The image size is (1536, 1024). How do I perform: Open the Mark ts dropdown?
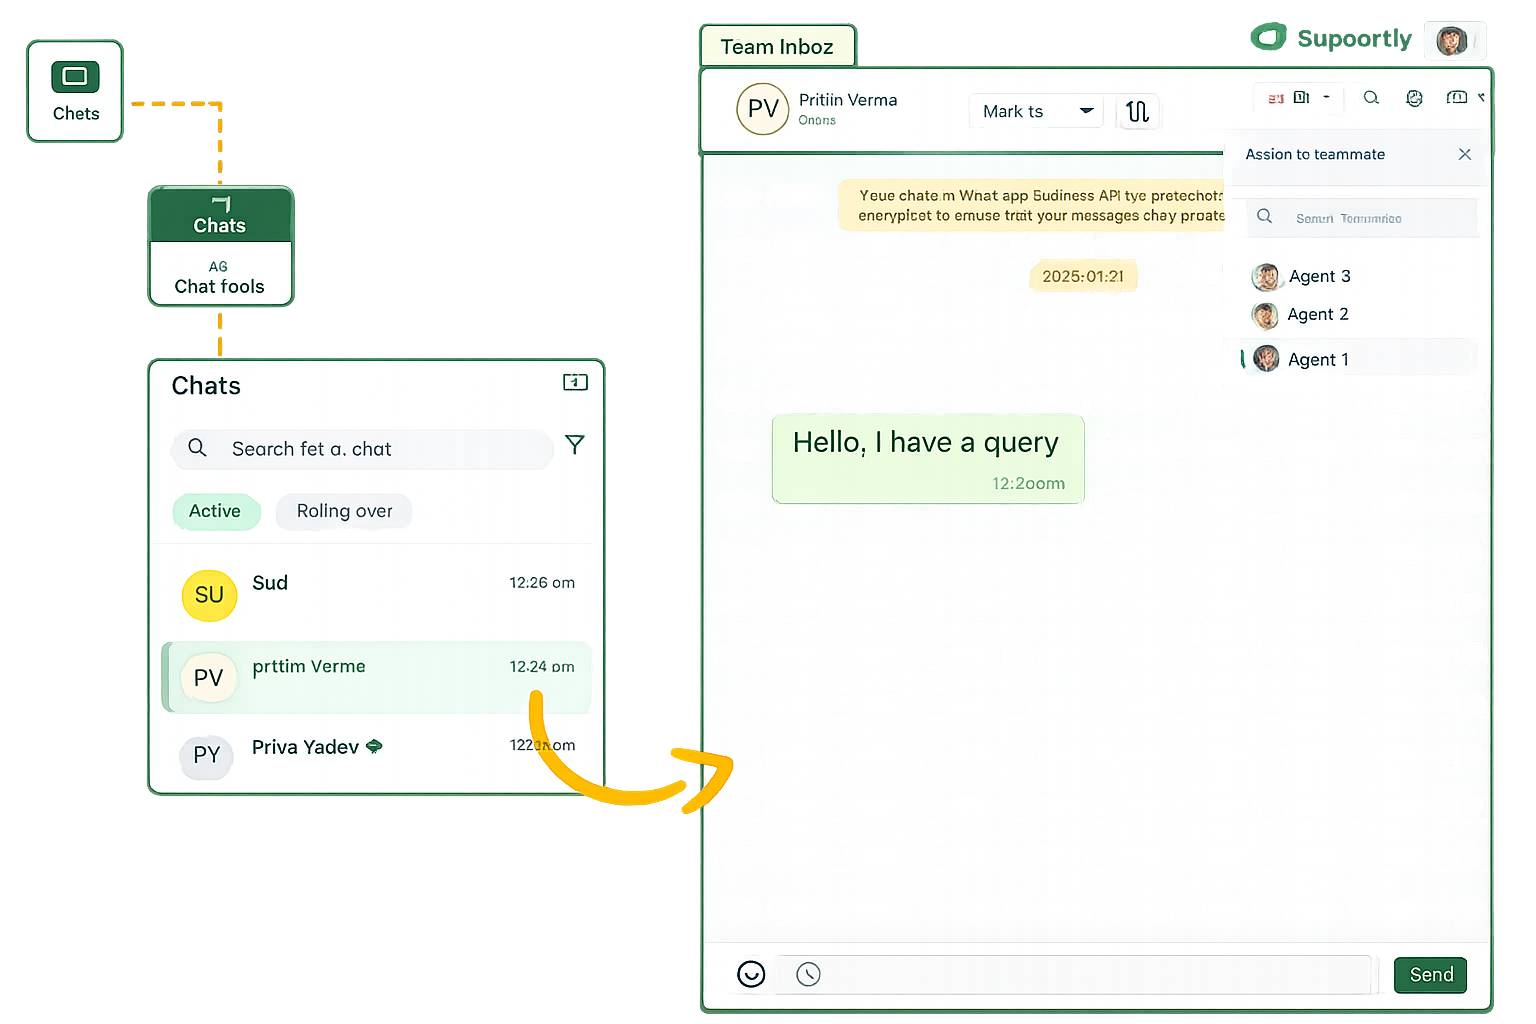(x=1036, y=111)
